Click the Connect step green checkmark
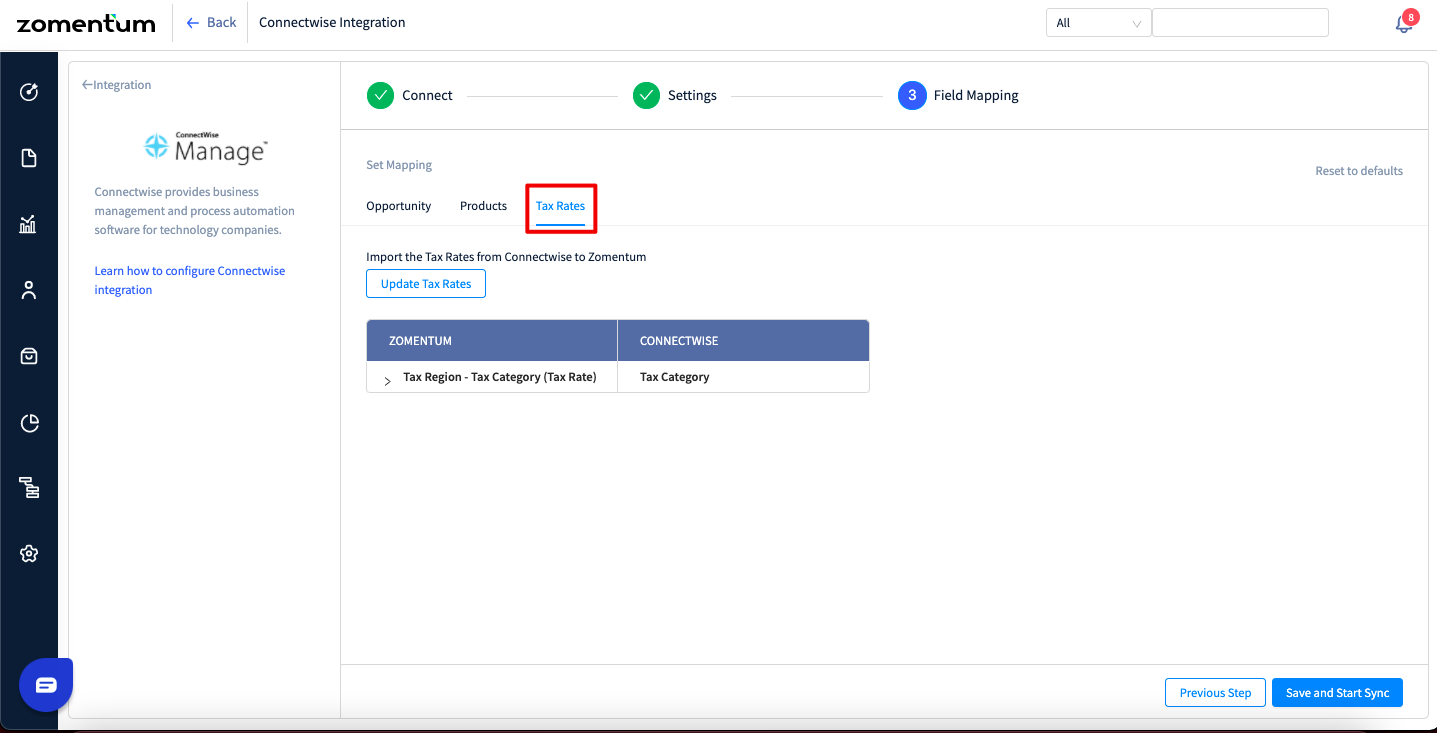The image size is (1437, 733). [x=380, y=96]
